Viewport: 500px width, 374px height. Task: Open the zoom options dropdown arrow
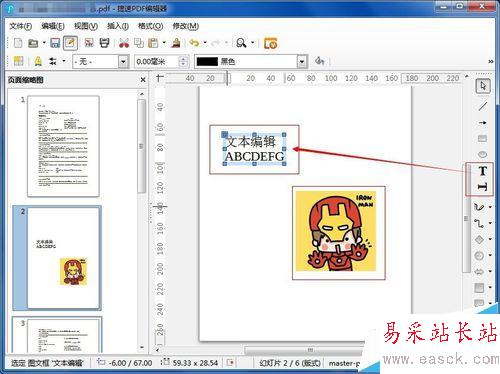[252, 43]
